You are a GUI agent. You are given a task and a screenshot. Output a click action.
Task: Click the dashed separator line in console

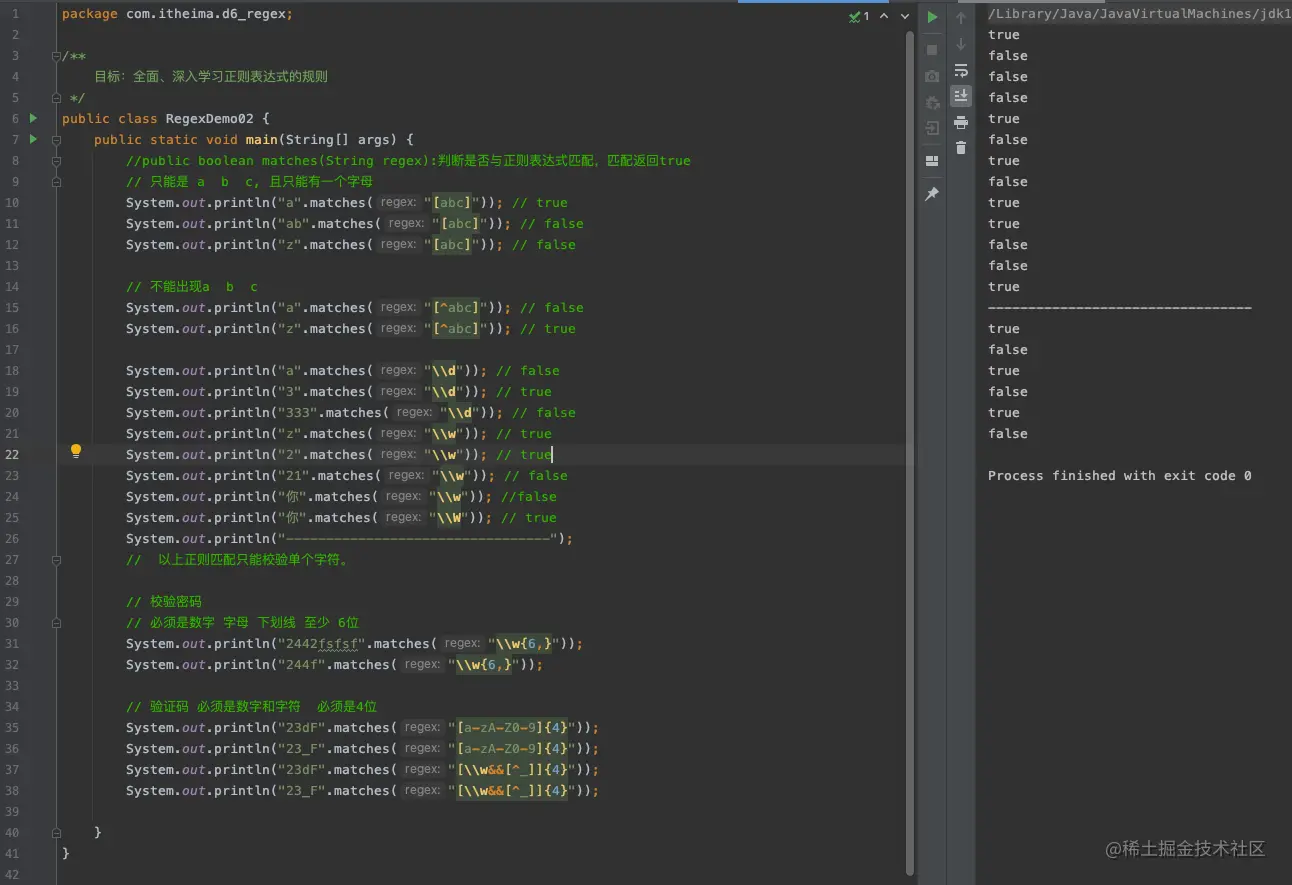click(1120, 308)
